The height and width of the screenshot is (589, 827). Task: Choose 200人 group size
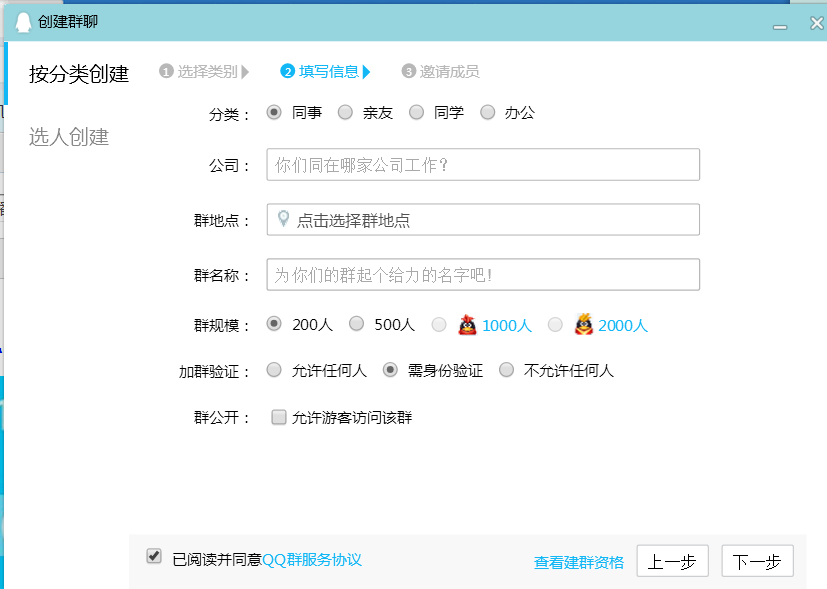(x=274, y=324)
